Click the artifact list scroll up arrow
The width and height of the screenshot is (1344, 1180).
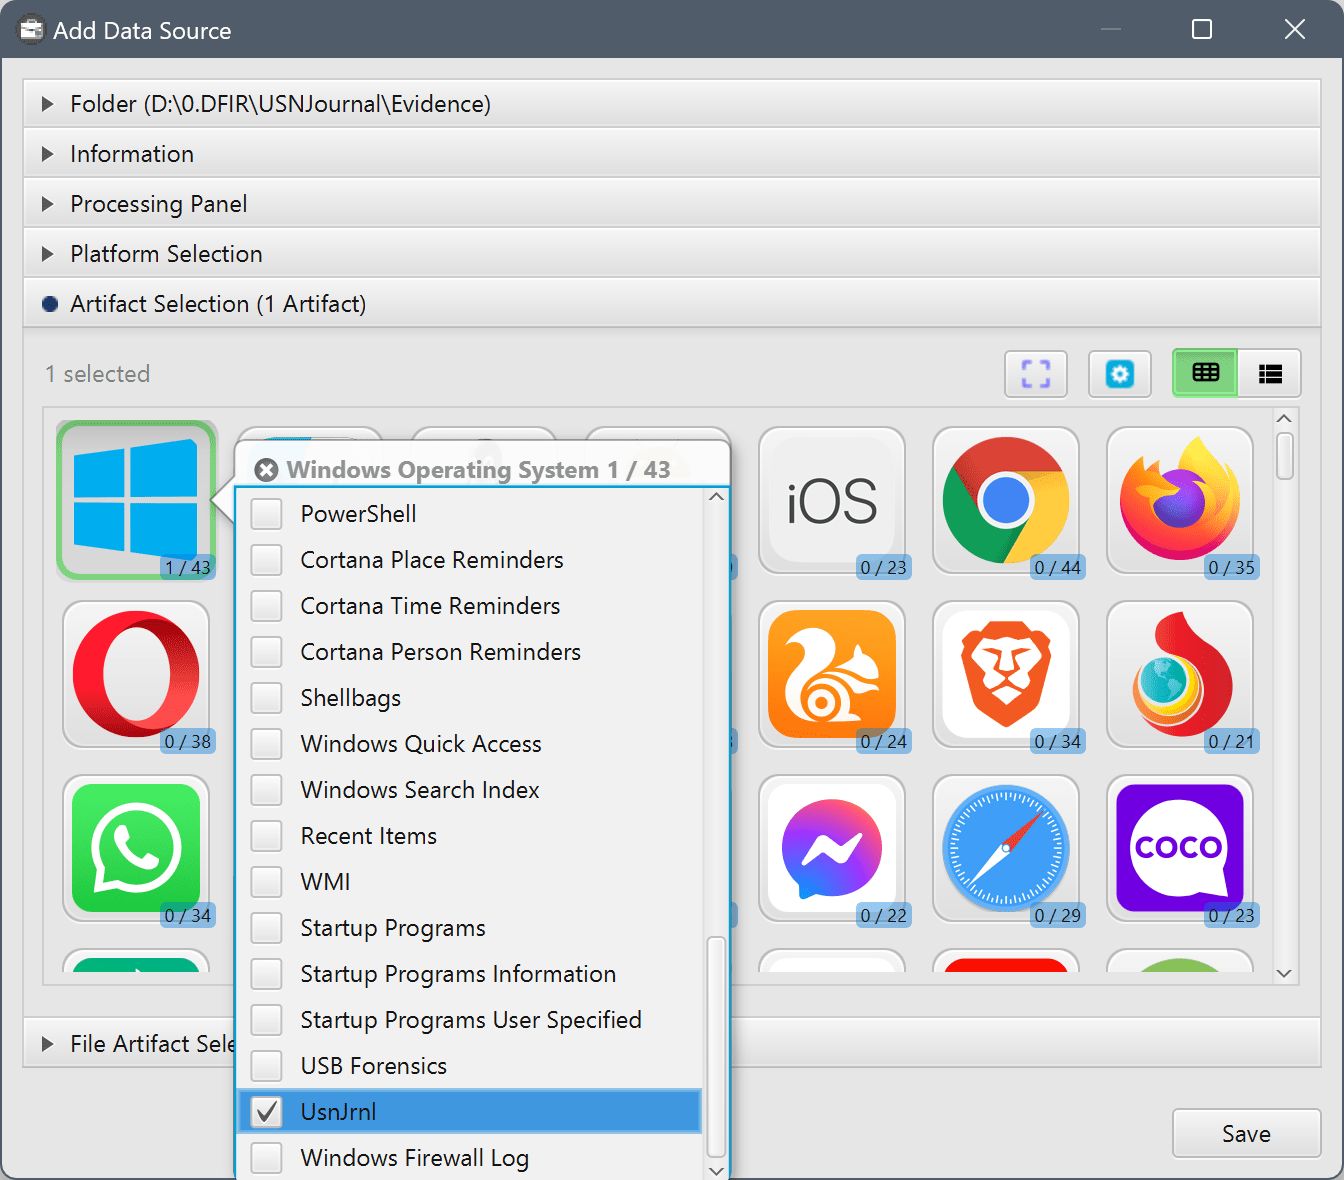coord(716,497)
